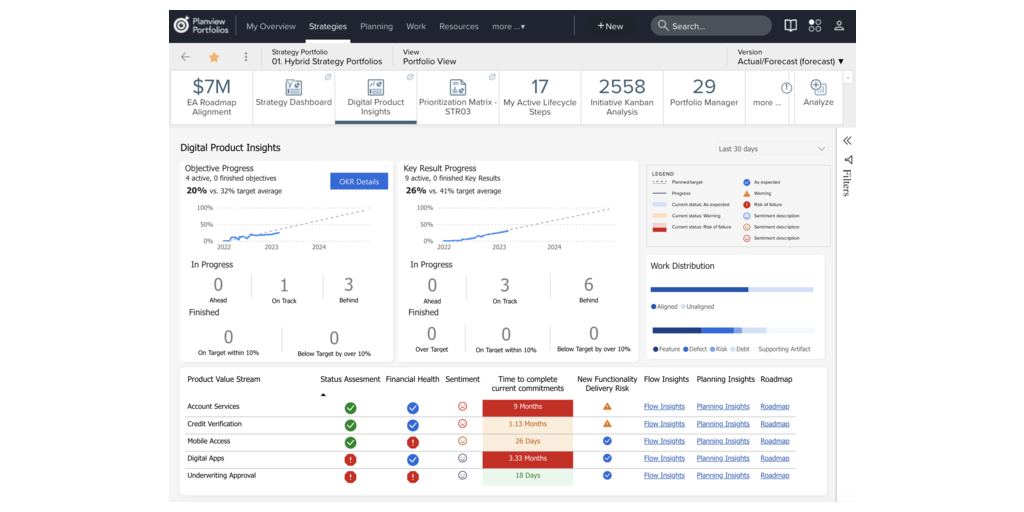1024x512 pixels.
Task: Open the user profile icon
Action: pos(839,26)
